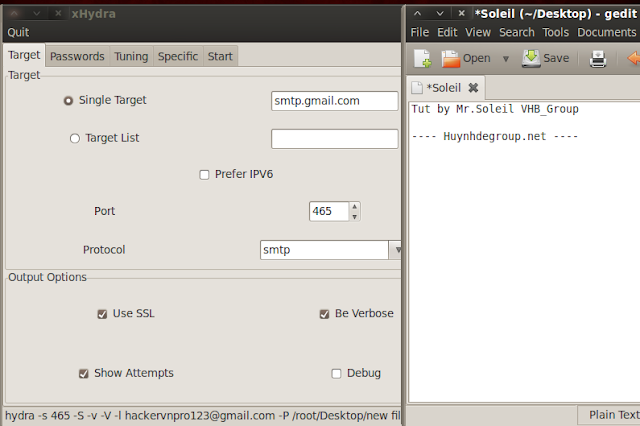
Task: Click the line 'Tut by Mr.Soleil VHB_Group'
Action: [495, 109]
